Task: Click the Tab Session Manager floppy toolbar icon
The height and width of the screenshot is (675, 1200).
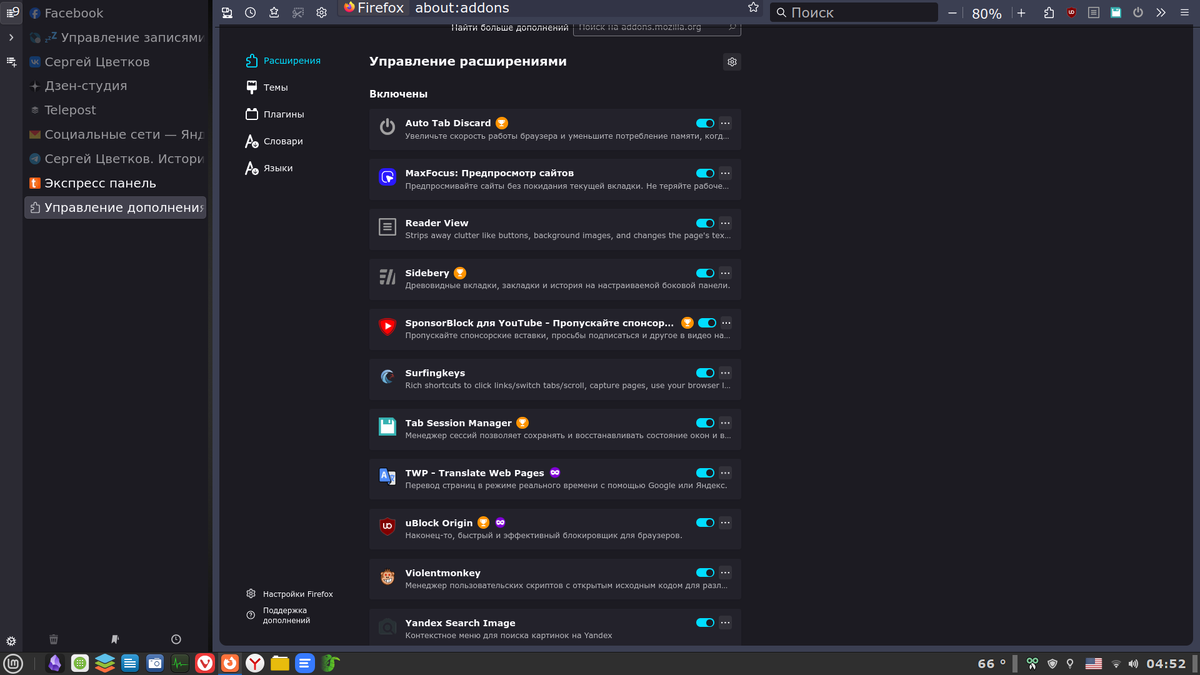Action: point(1116,13)
